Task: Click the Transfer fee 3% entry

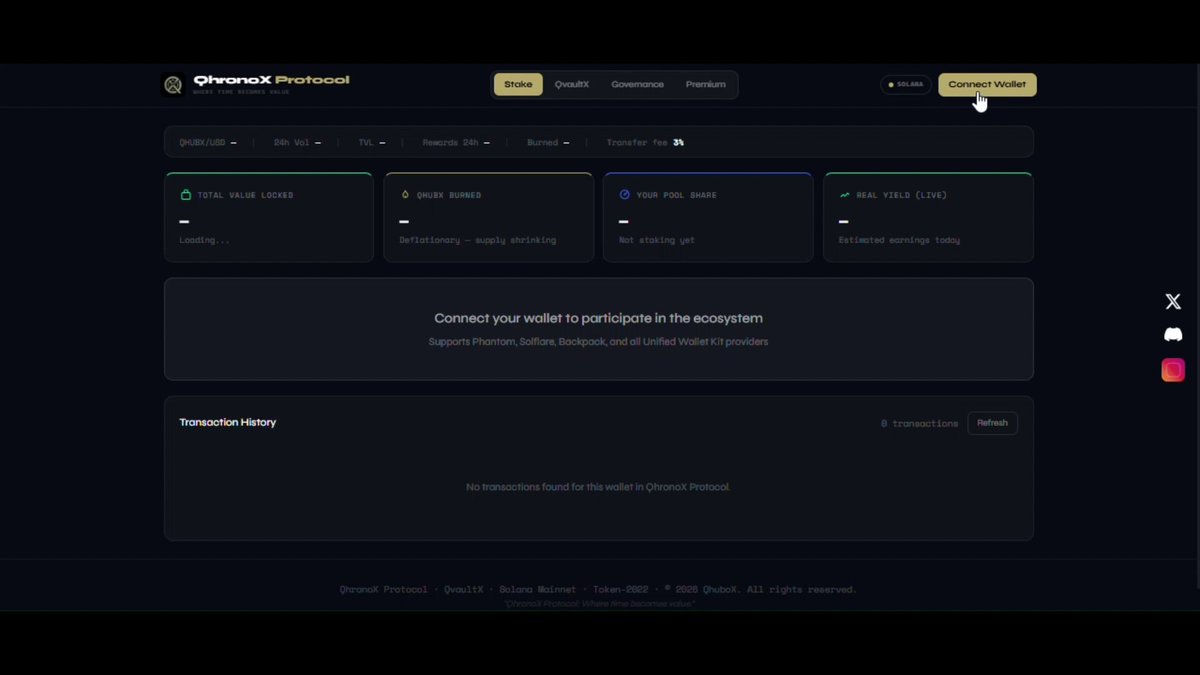Action: tap(645, 143)
